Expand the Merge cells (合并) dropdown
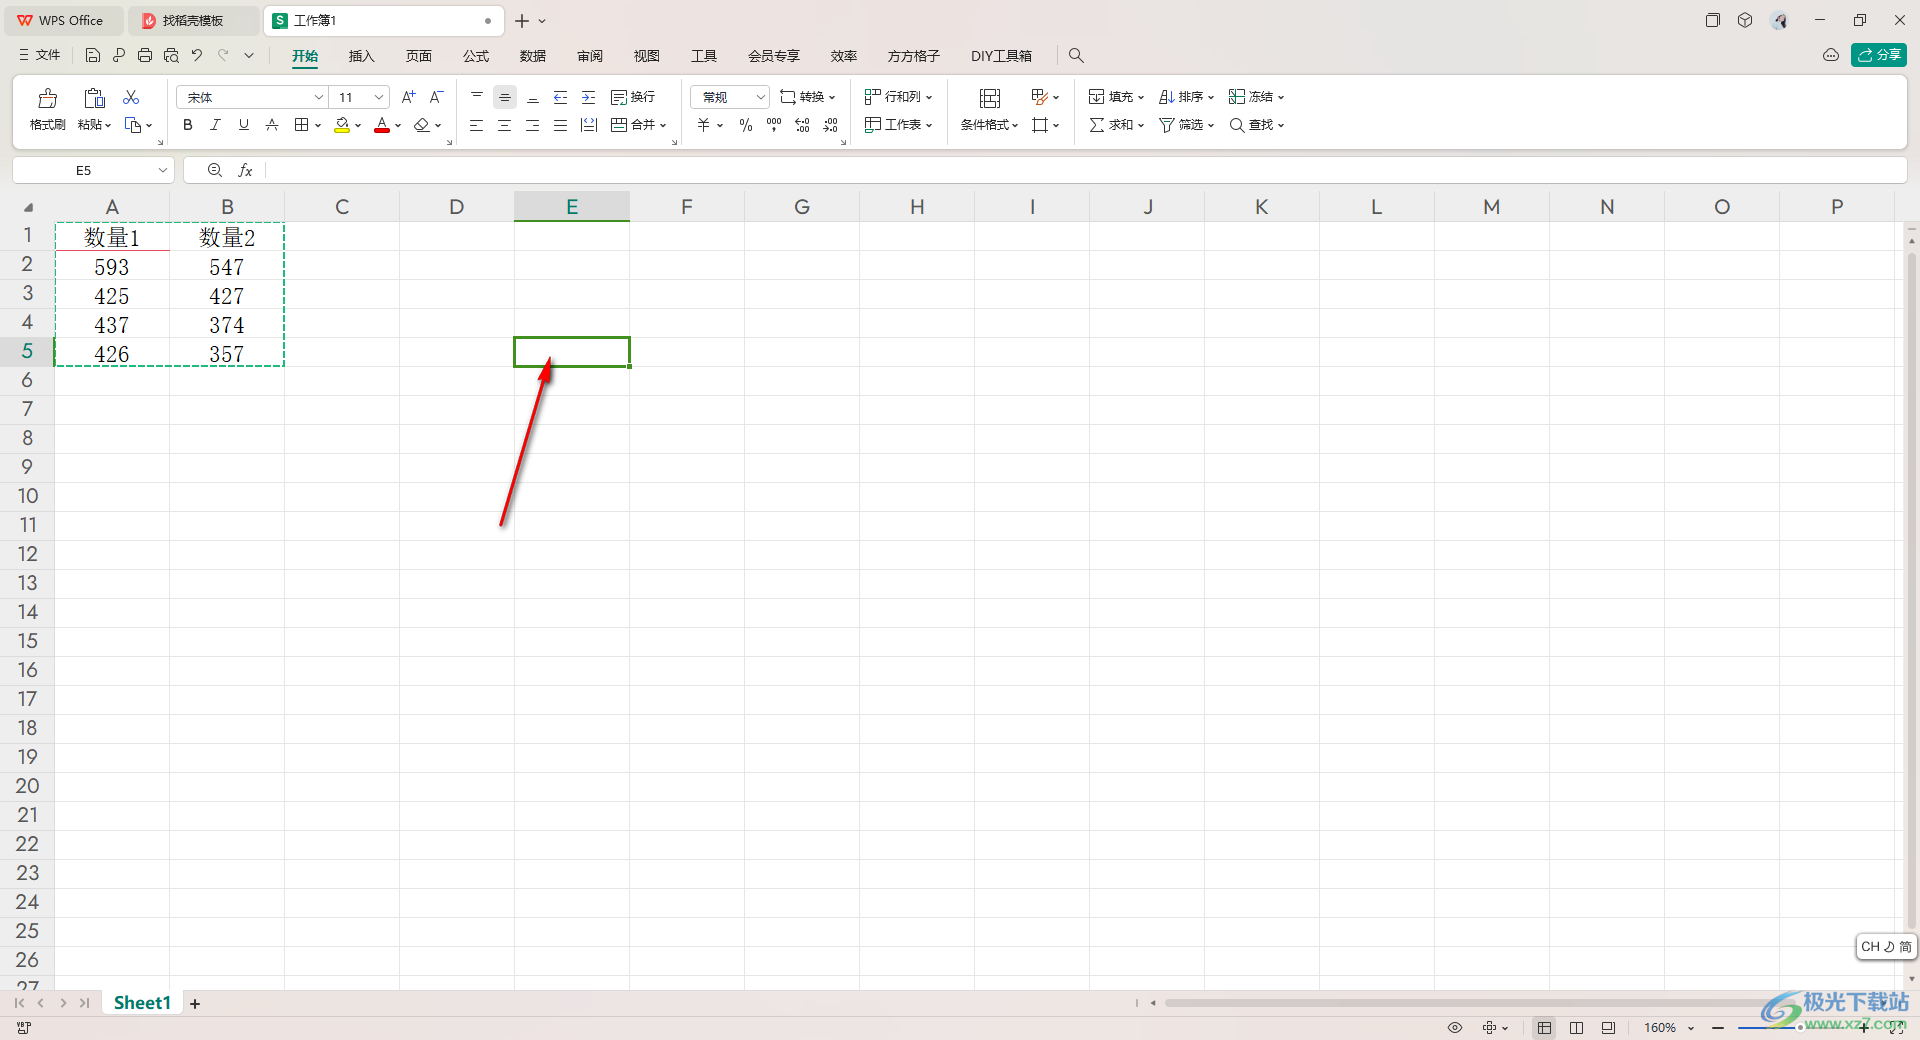1920x1040 pixels. 663,125
